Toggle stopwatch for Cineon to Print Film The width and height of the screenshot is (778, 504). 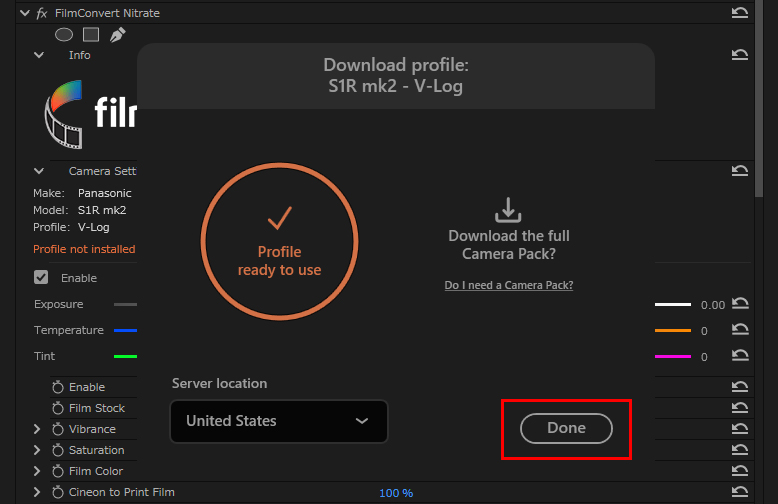[x=58, y=492]
